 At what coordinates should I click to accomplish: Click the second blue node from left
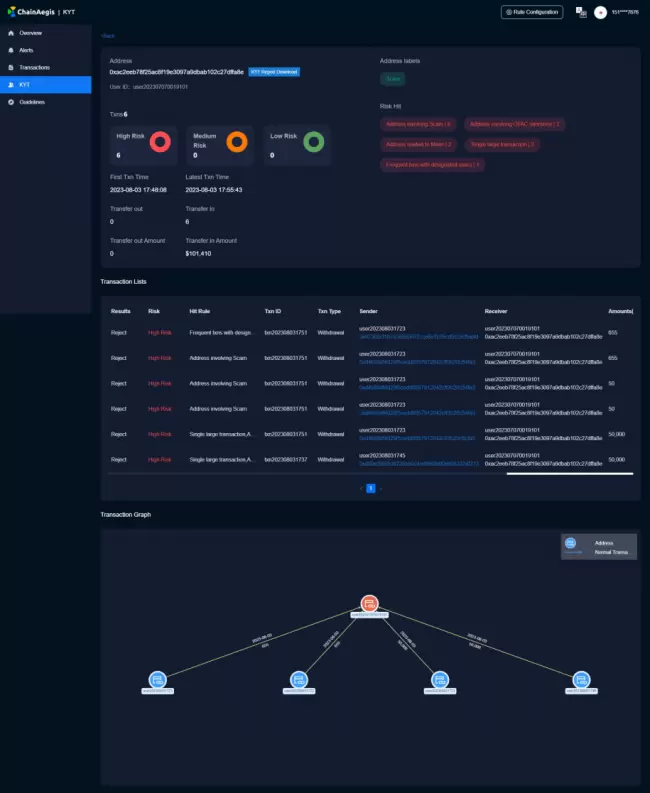(297, 679)
